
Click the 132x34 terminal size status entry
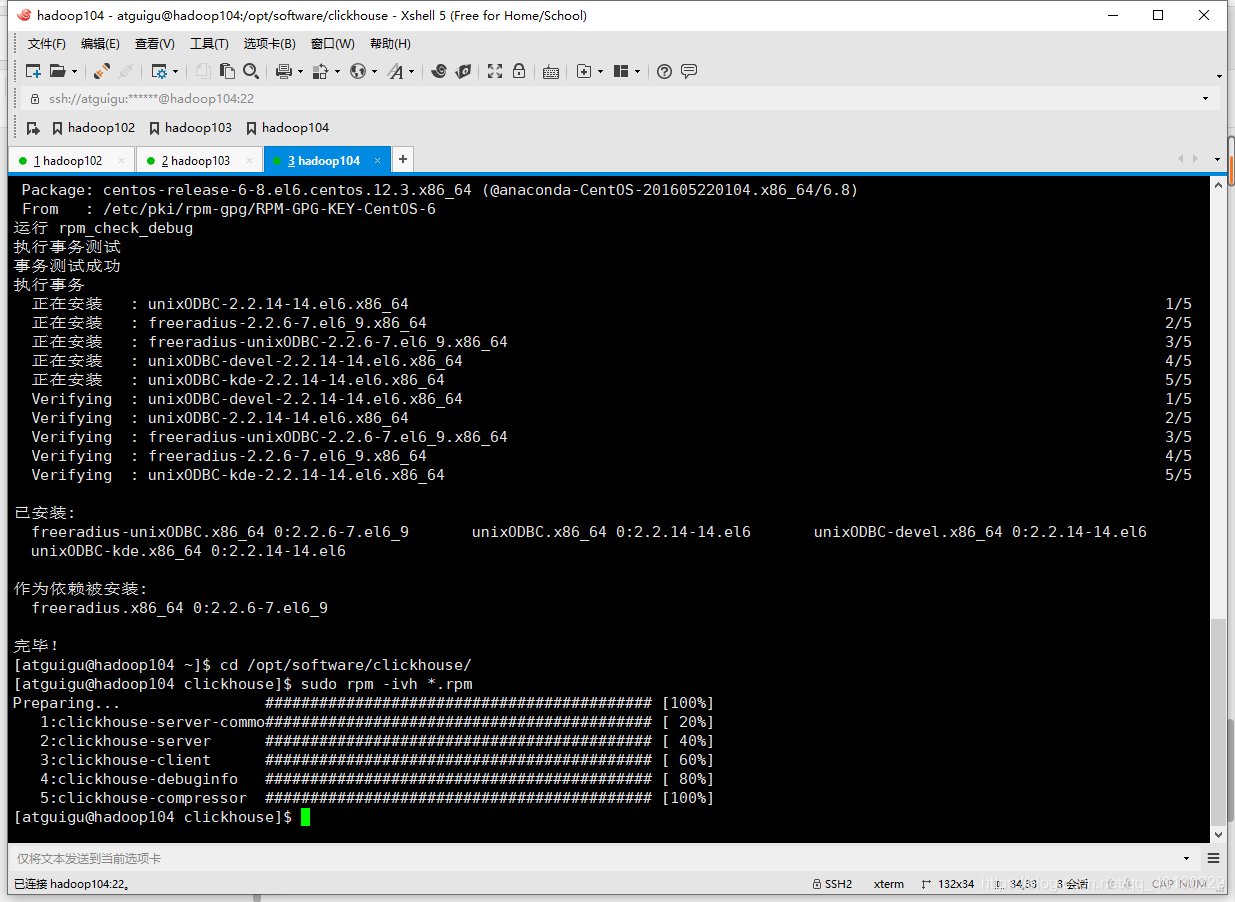click(949, 884)
